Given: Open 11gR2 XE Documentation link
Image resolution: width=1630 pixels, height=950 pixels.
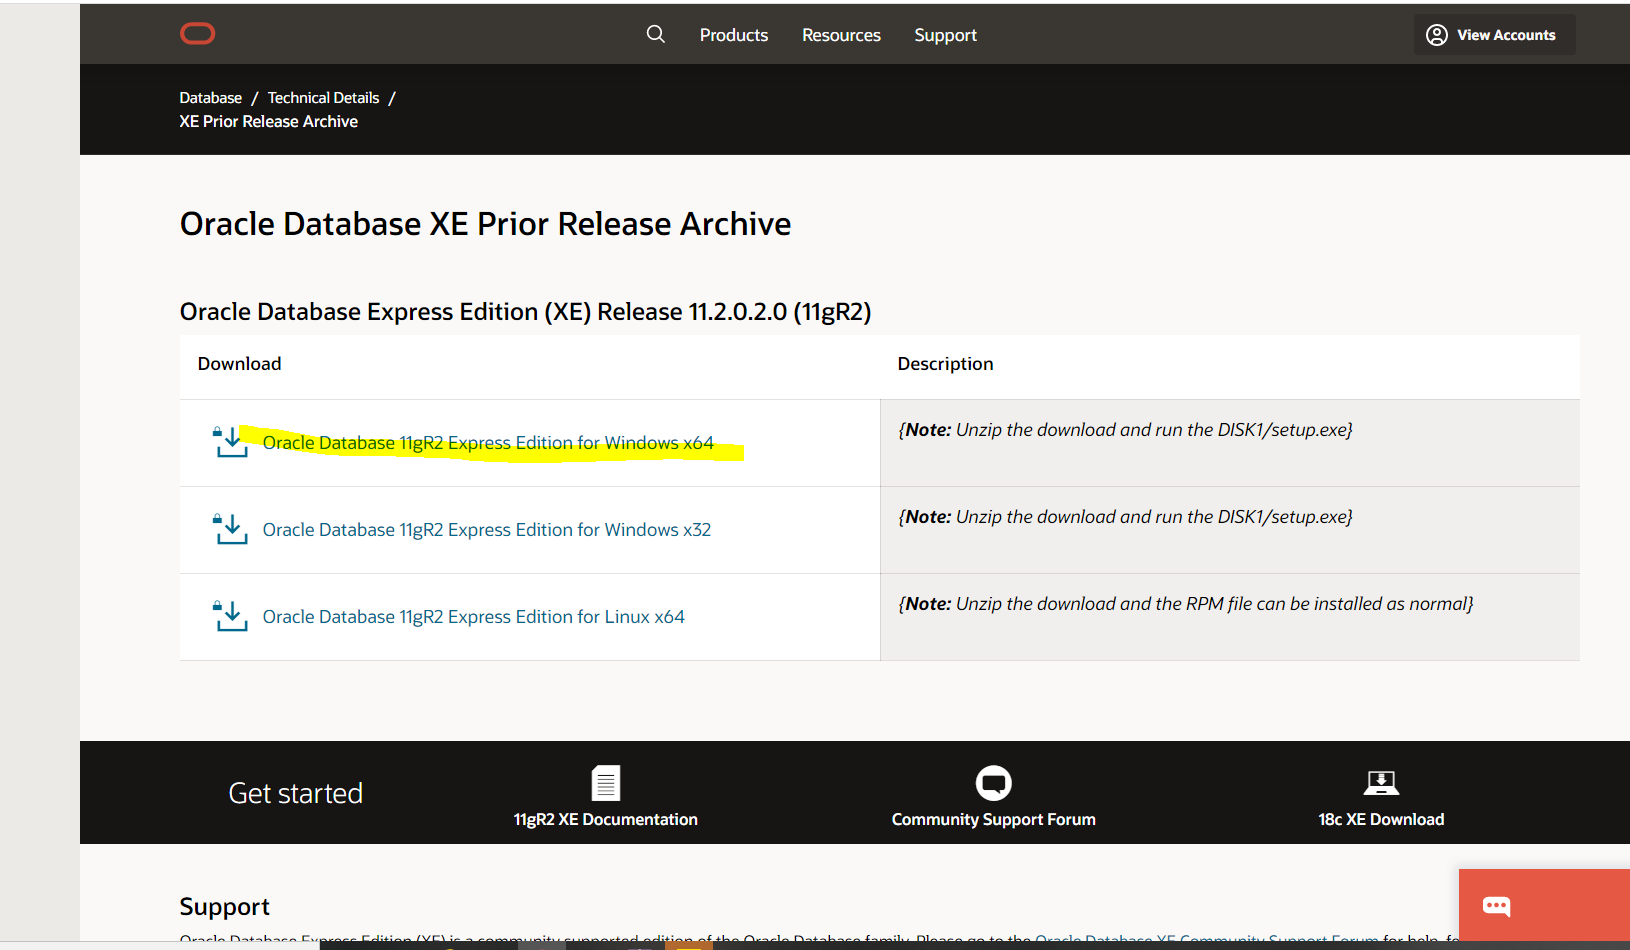Looking at the screenshot, I should (x=606, y=819).
